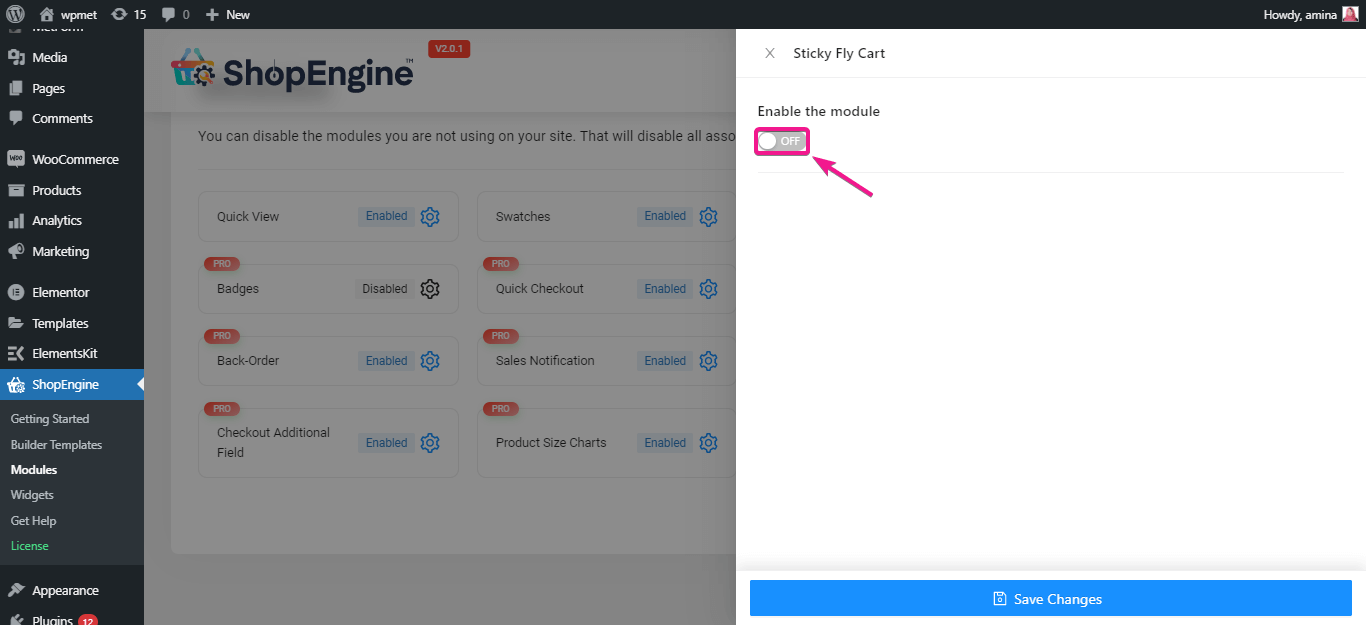
Task: Go to Getting Started submenu
Action: (x=50, y=419)
